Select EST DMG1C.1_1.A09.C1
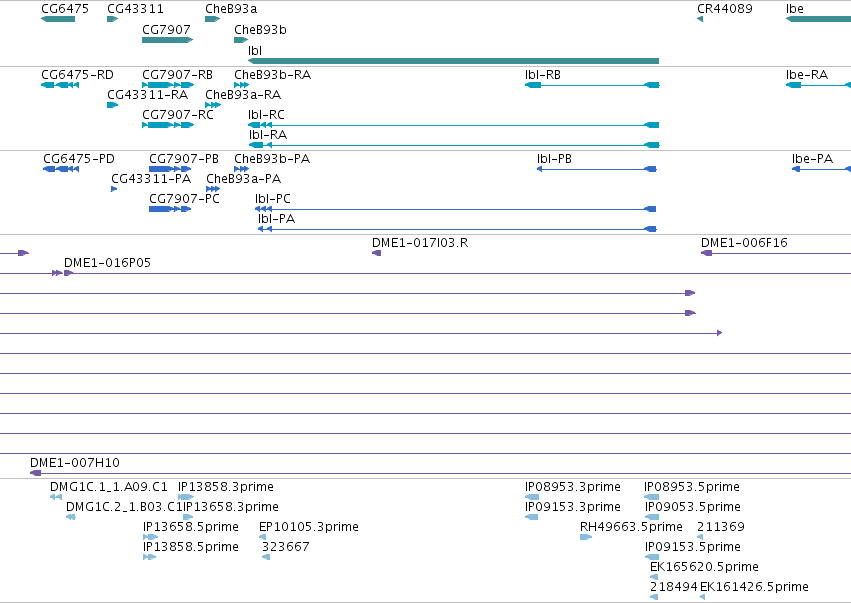This screenshot has width=851, height=603. (56, 497)
